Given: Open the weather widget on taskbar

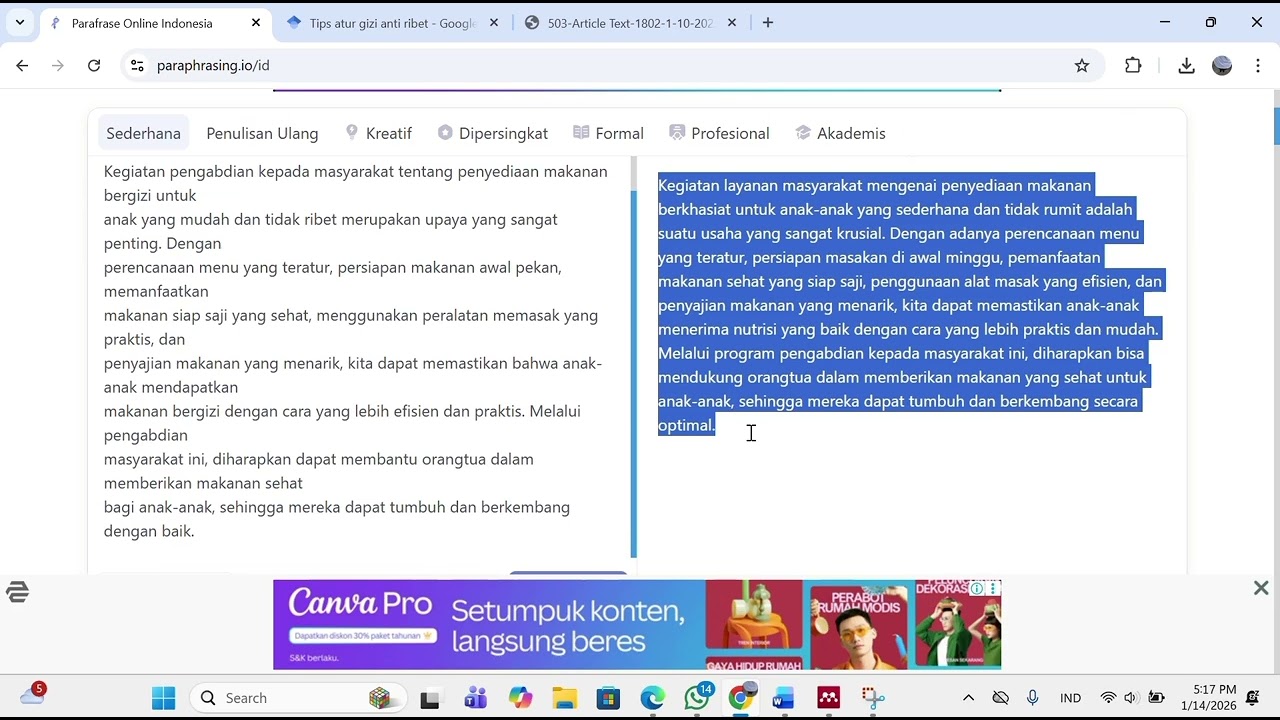Looking at the screenshot, I should pos(33,695).
